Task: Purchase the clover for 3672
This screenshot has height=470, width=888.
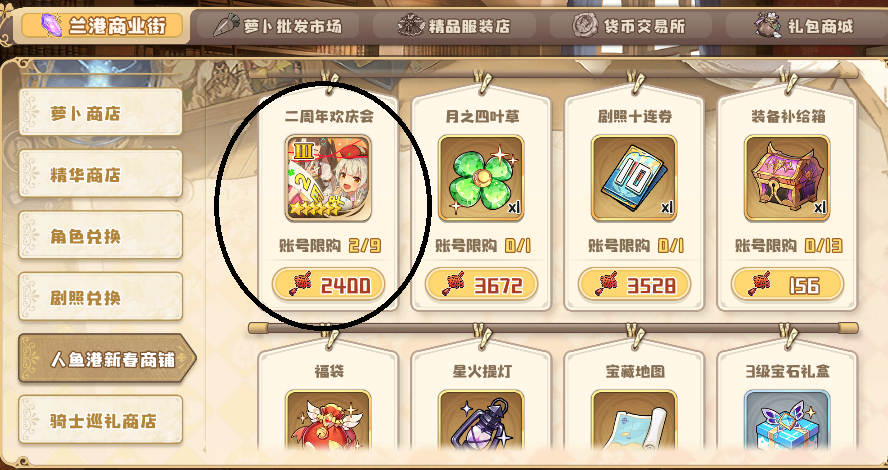Action: click(481, 284)
